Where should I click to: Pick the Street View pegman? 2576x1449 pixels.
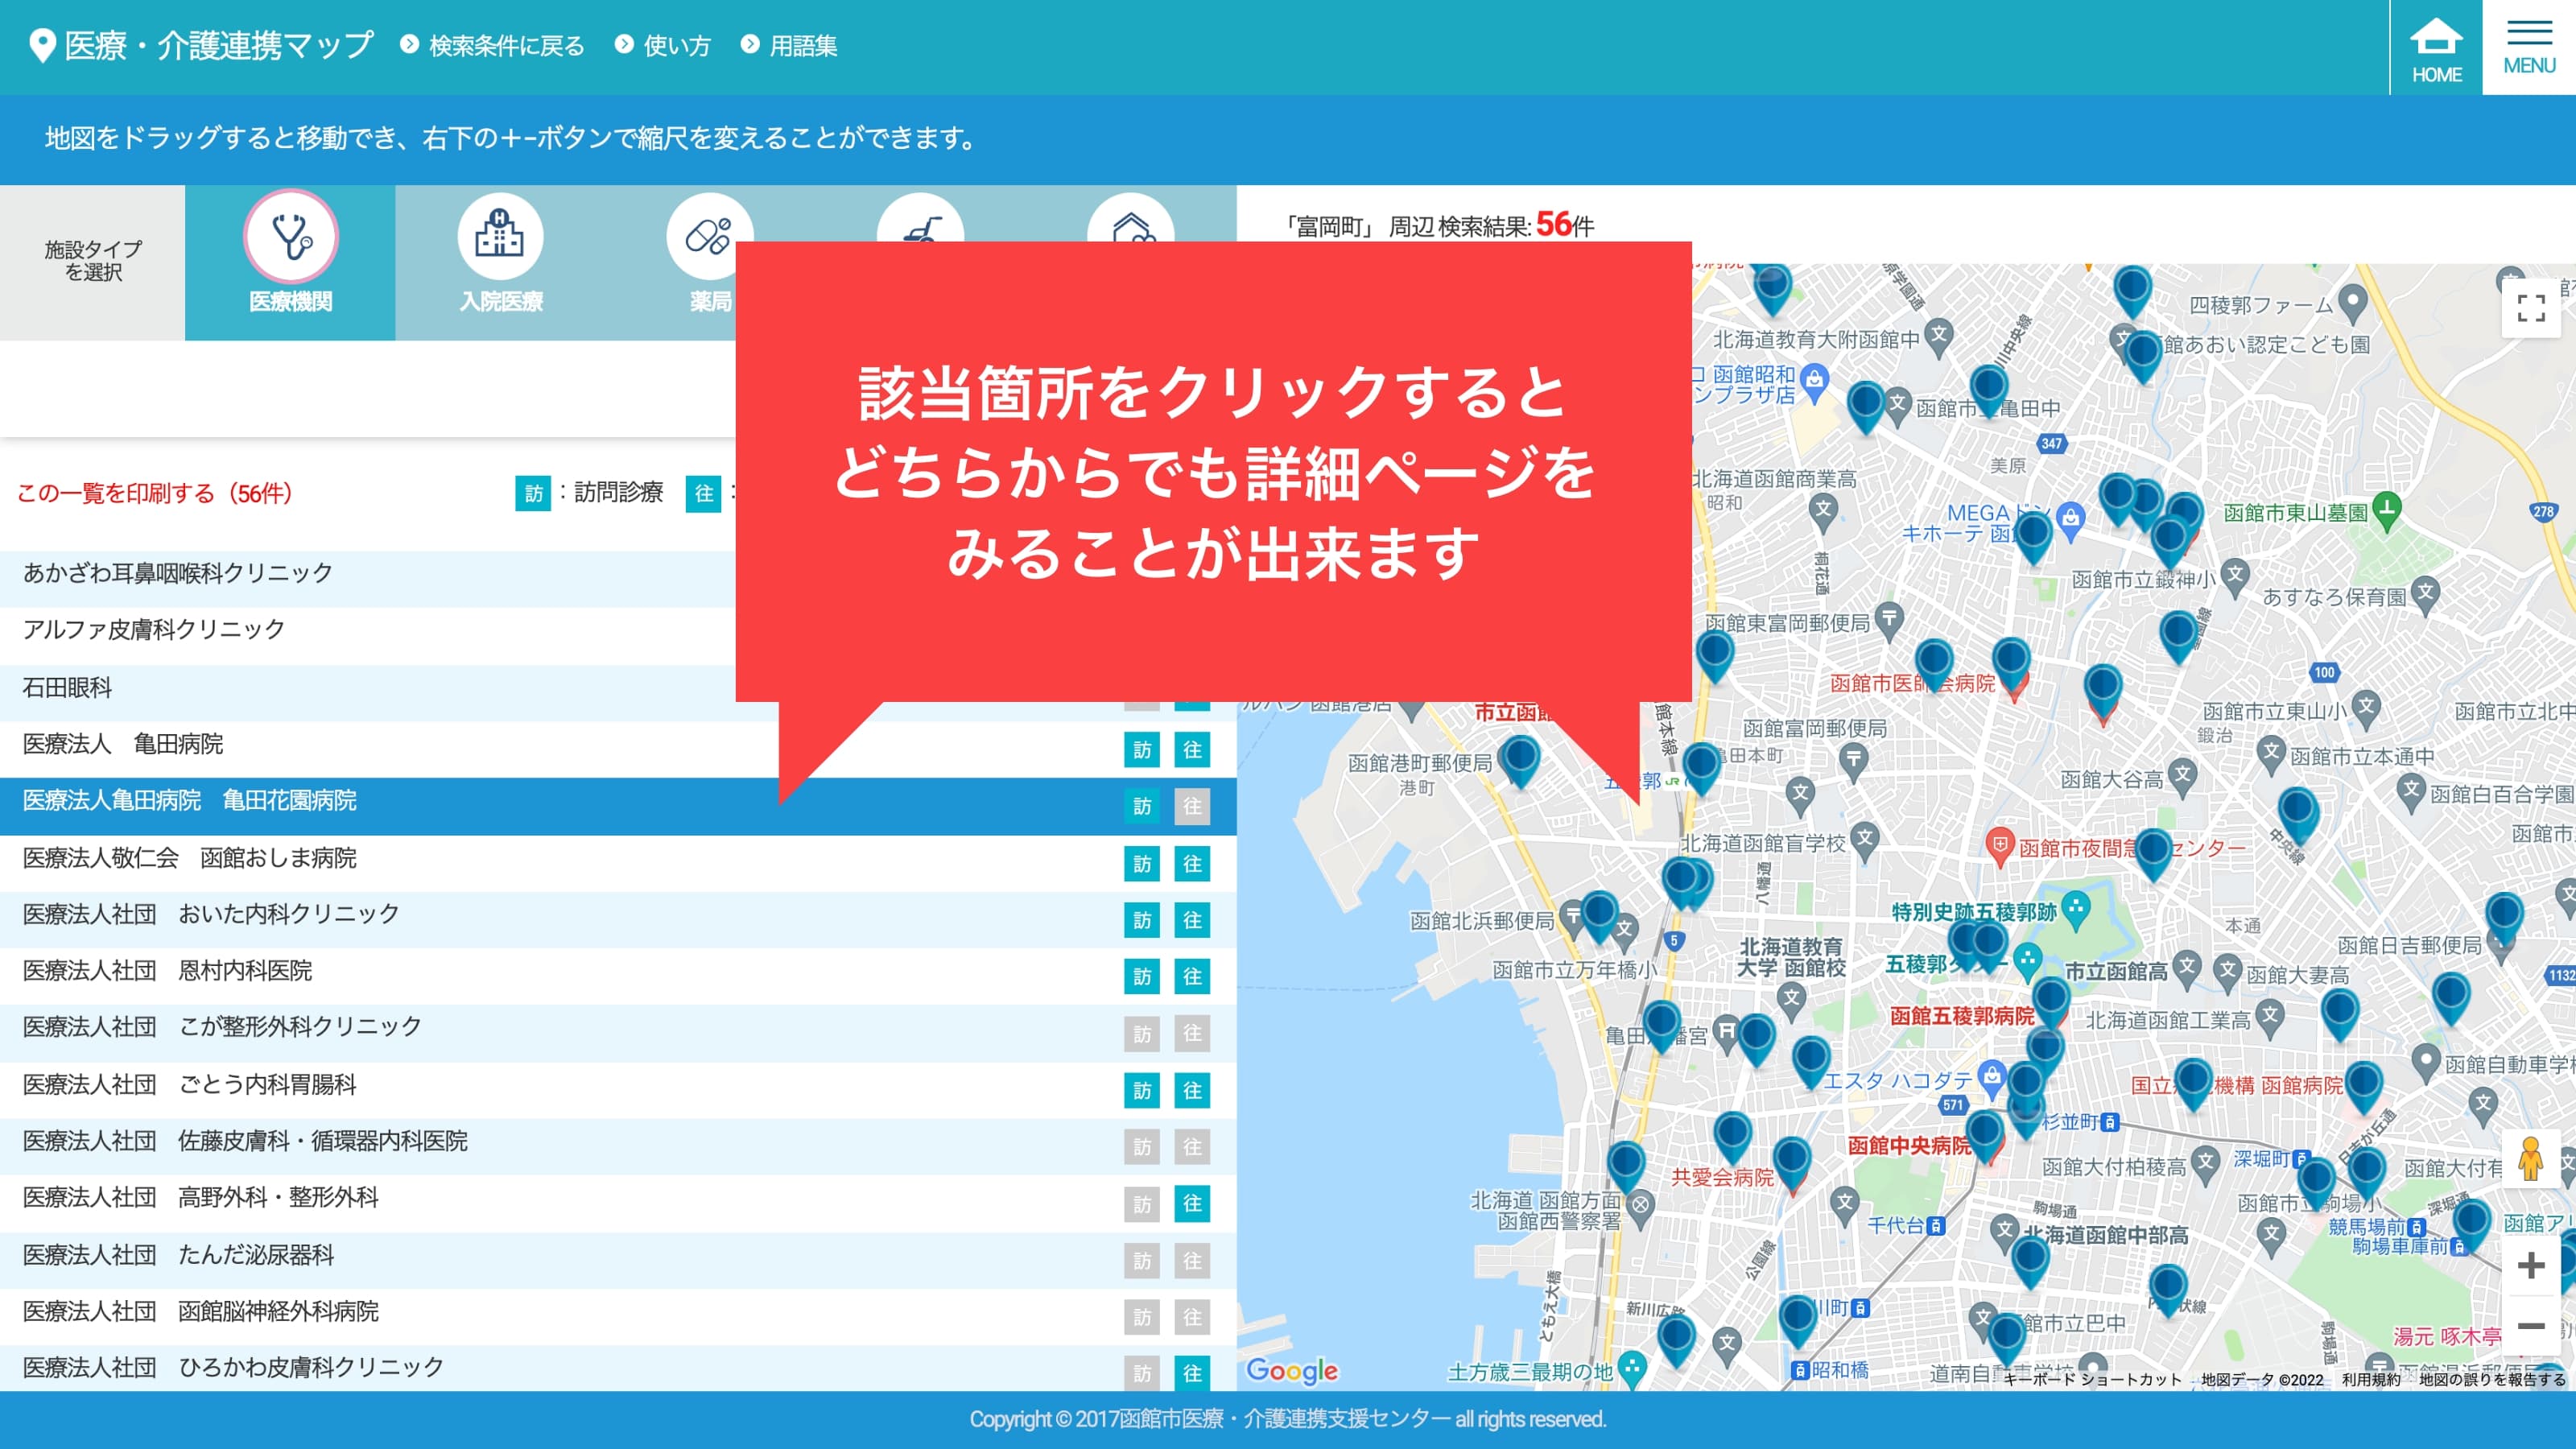[2530, 1159]
